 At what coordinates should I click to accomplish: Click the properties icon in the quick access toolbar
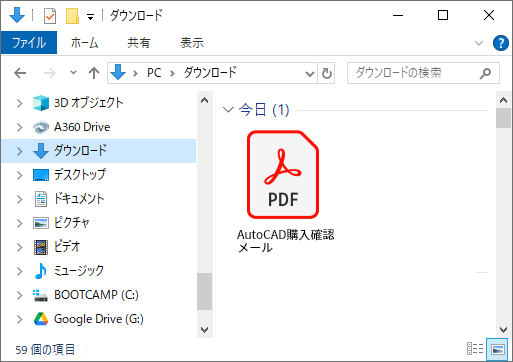50,16
